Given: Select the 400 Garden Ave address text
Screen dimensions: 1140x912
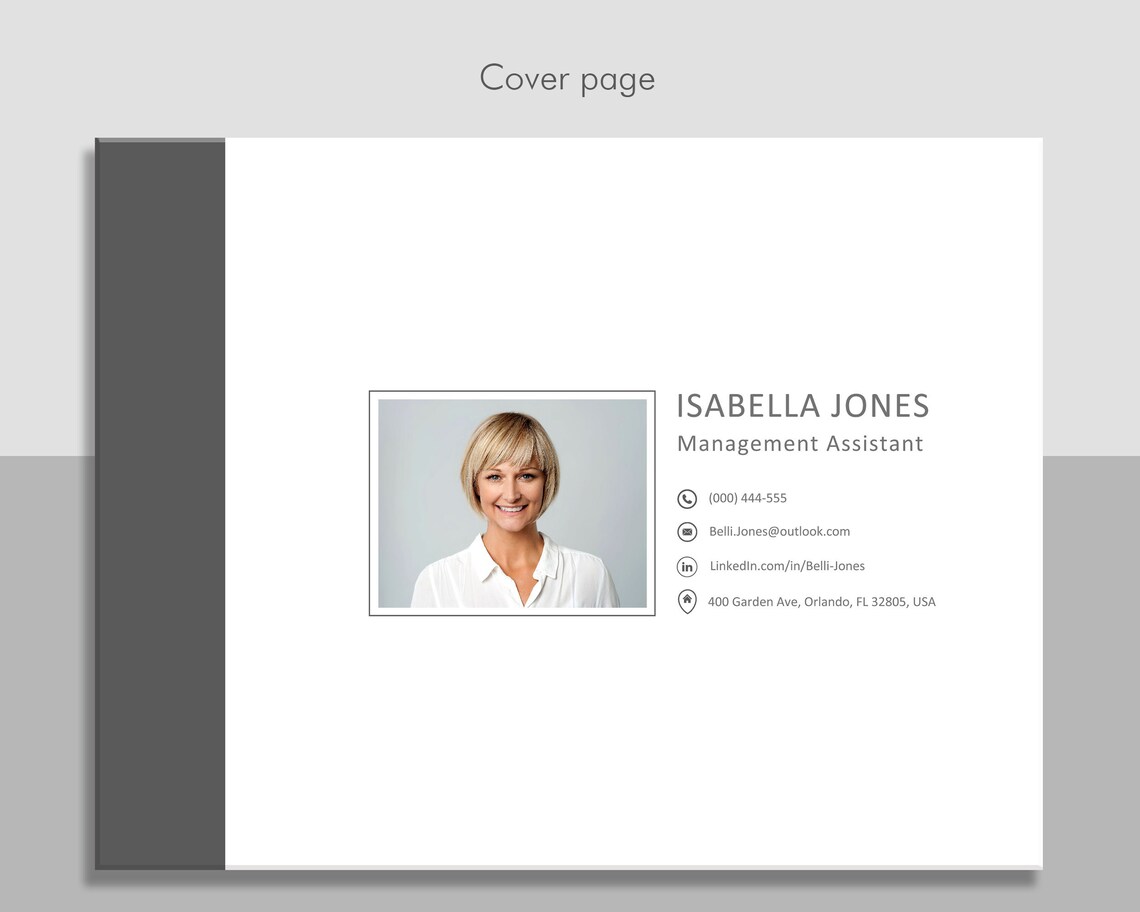Looking at the screenshot, I should (821, 601).
